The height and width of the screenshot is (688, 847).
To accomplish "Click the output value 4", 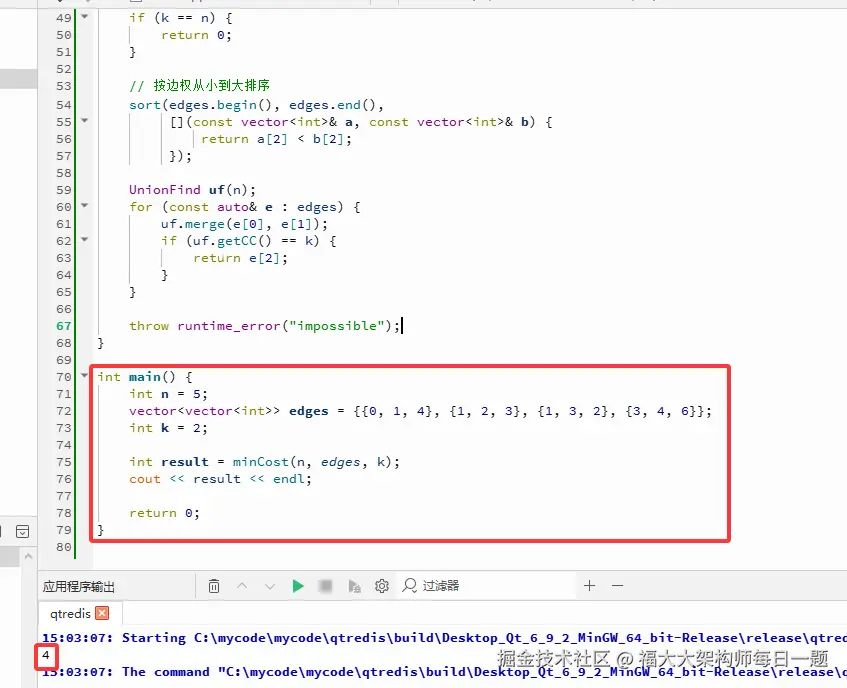I will coord(46,655).
